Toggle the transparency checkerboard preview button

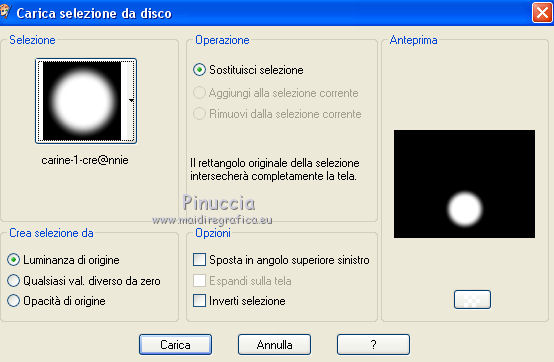pyautogui.click(x=472, y=299)
